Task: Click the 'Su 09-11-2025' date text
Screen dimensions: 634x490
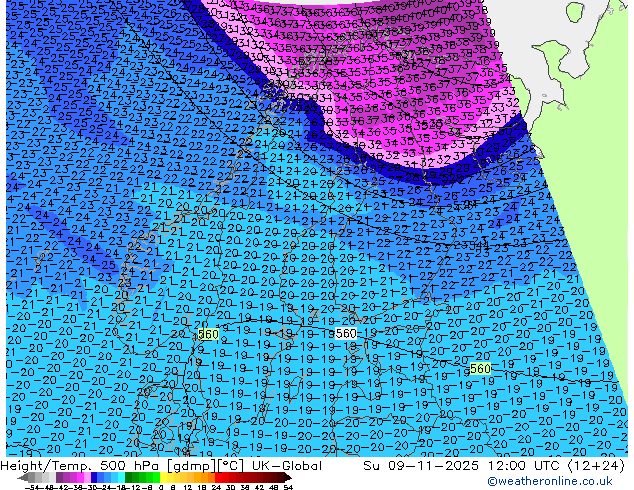Action: click(421, 466)
